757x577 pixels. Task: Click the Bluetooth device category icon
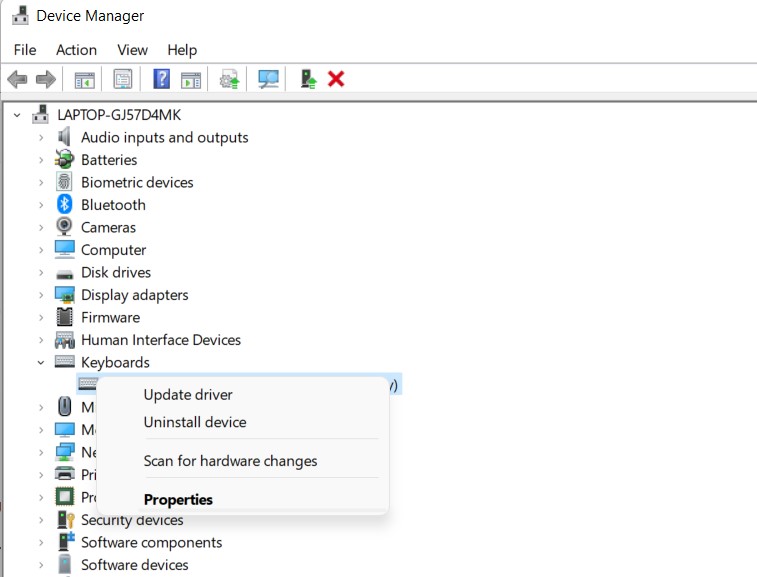[65, 204]
